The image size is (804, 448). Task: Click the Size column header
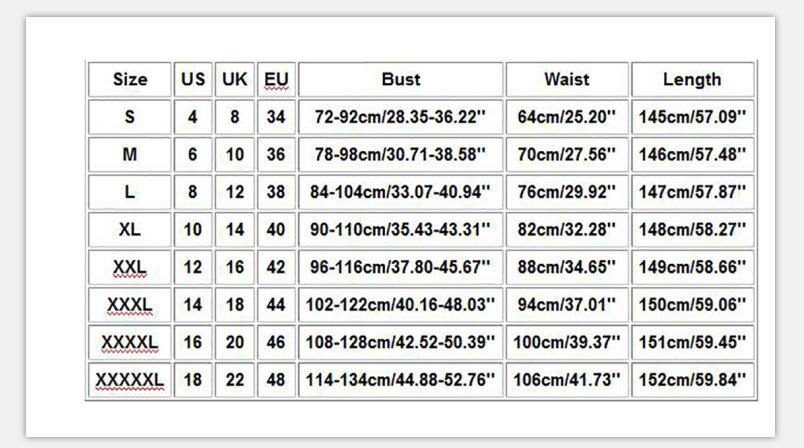(130, 79)
